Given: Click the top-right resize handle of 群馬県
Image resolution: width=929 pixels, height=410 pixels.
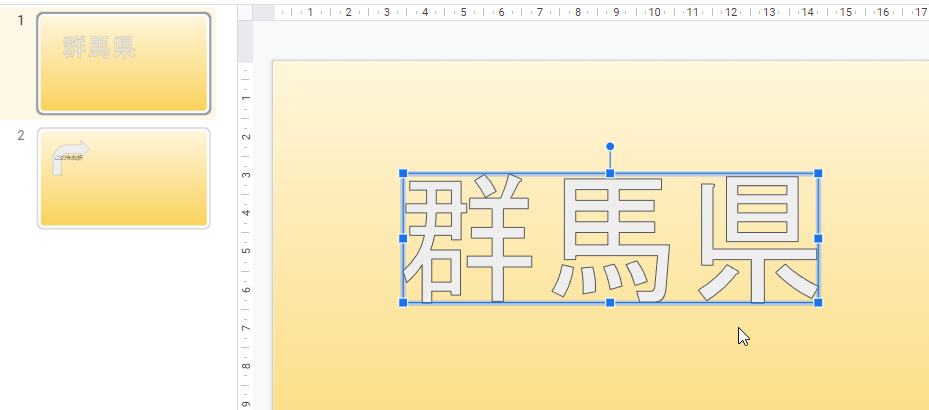Looking at the screenshot, I should coord(818,173).
